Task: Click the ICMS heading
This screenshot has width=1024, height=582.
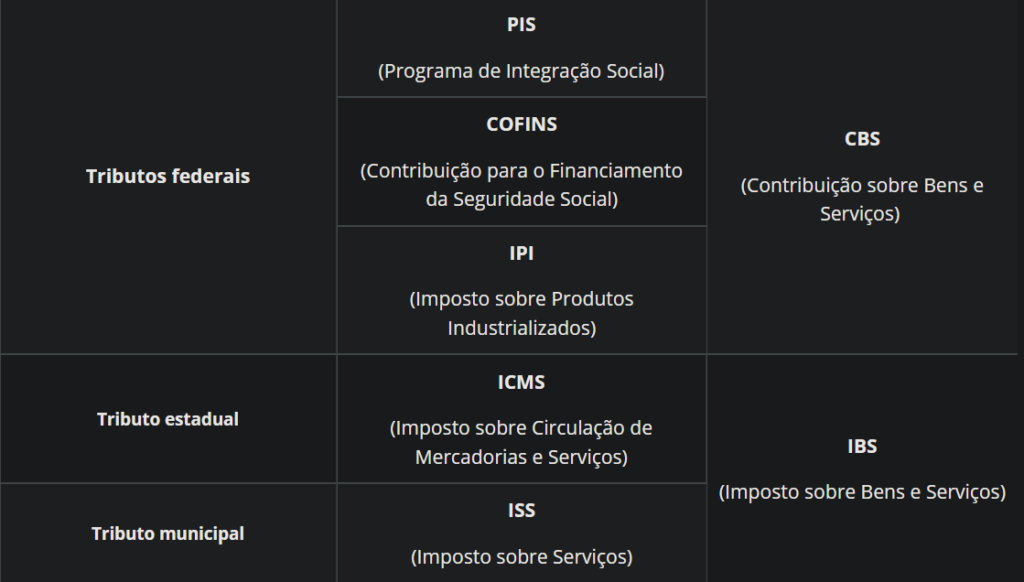Action: coord(521,382)
